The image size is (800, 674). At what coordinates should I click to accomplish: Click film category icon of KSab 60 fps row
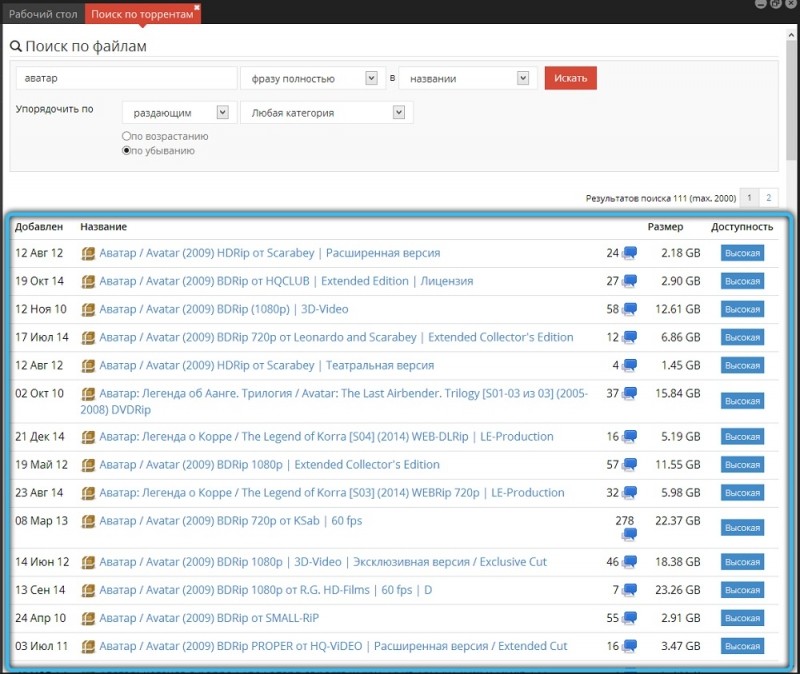(88, 521)
